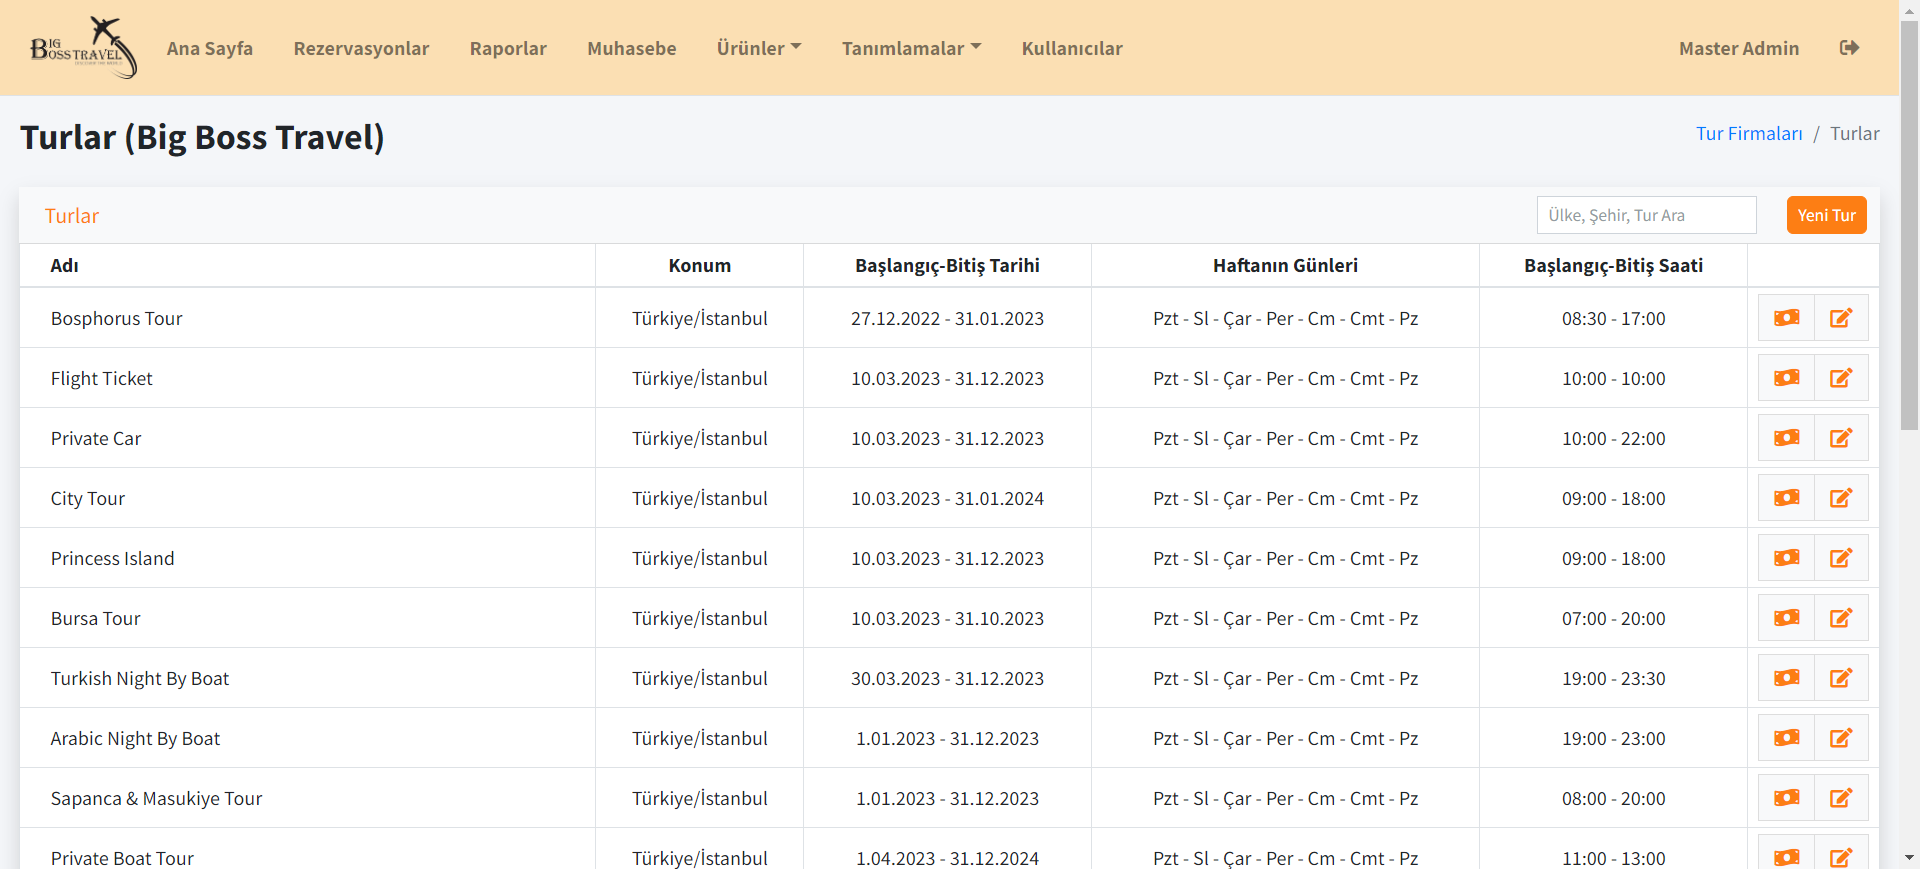The height and width of the screenshot is (869, 1920).
Task: Select the Sapanca & Masukiye Tour name
Action: (x=157, y=798)
